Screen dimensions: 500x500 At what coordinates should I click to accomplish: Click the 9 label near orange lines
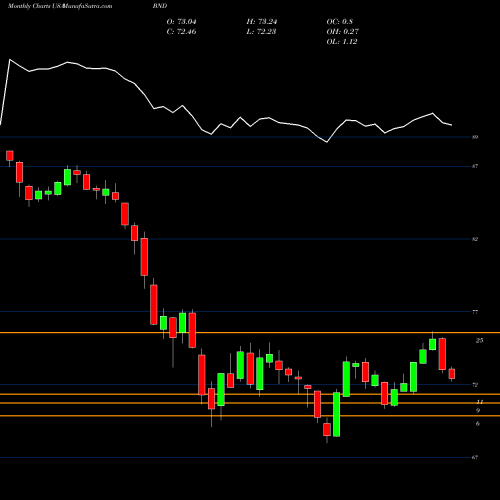[478, 410]
